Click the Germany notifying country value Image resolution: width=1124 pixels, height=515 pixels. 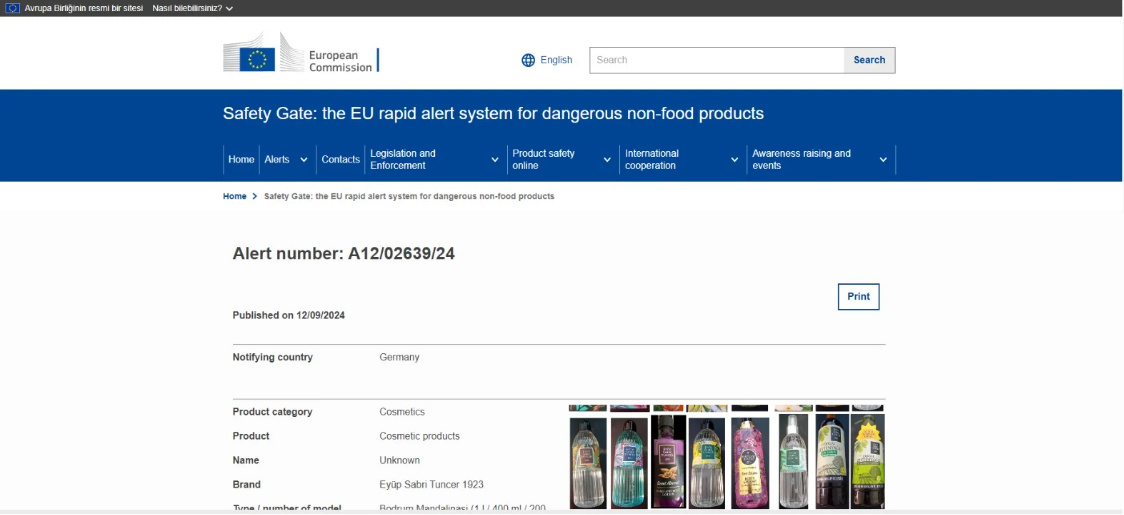pyautogui.click(x=399, y=357)
